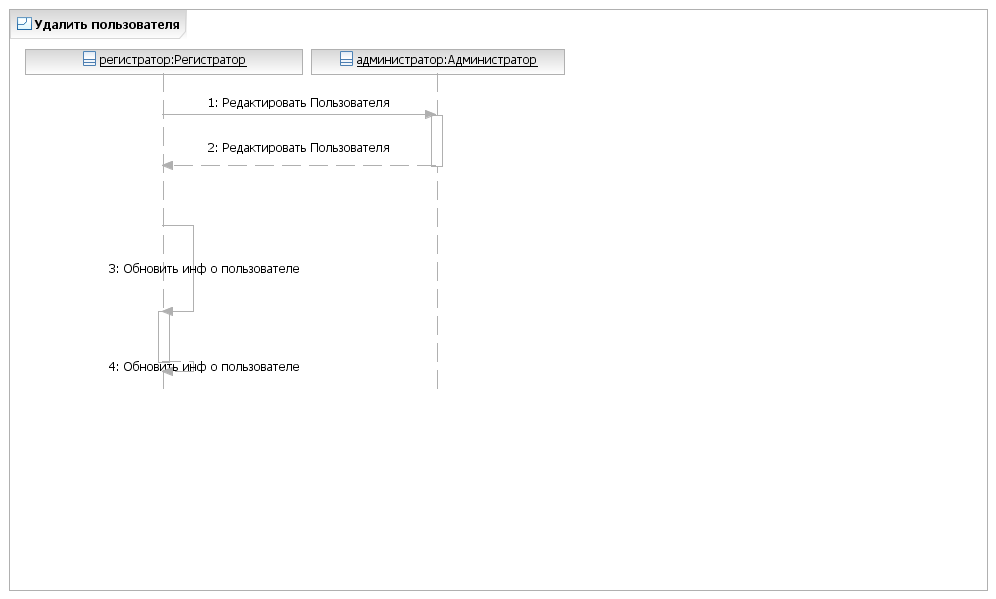
Task: Select return message 2: Редактировать Пользователя
Action: point(299,148)
